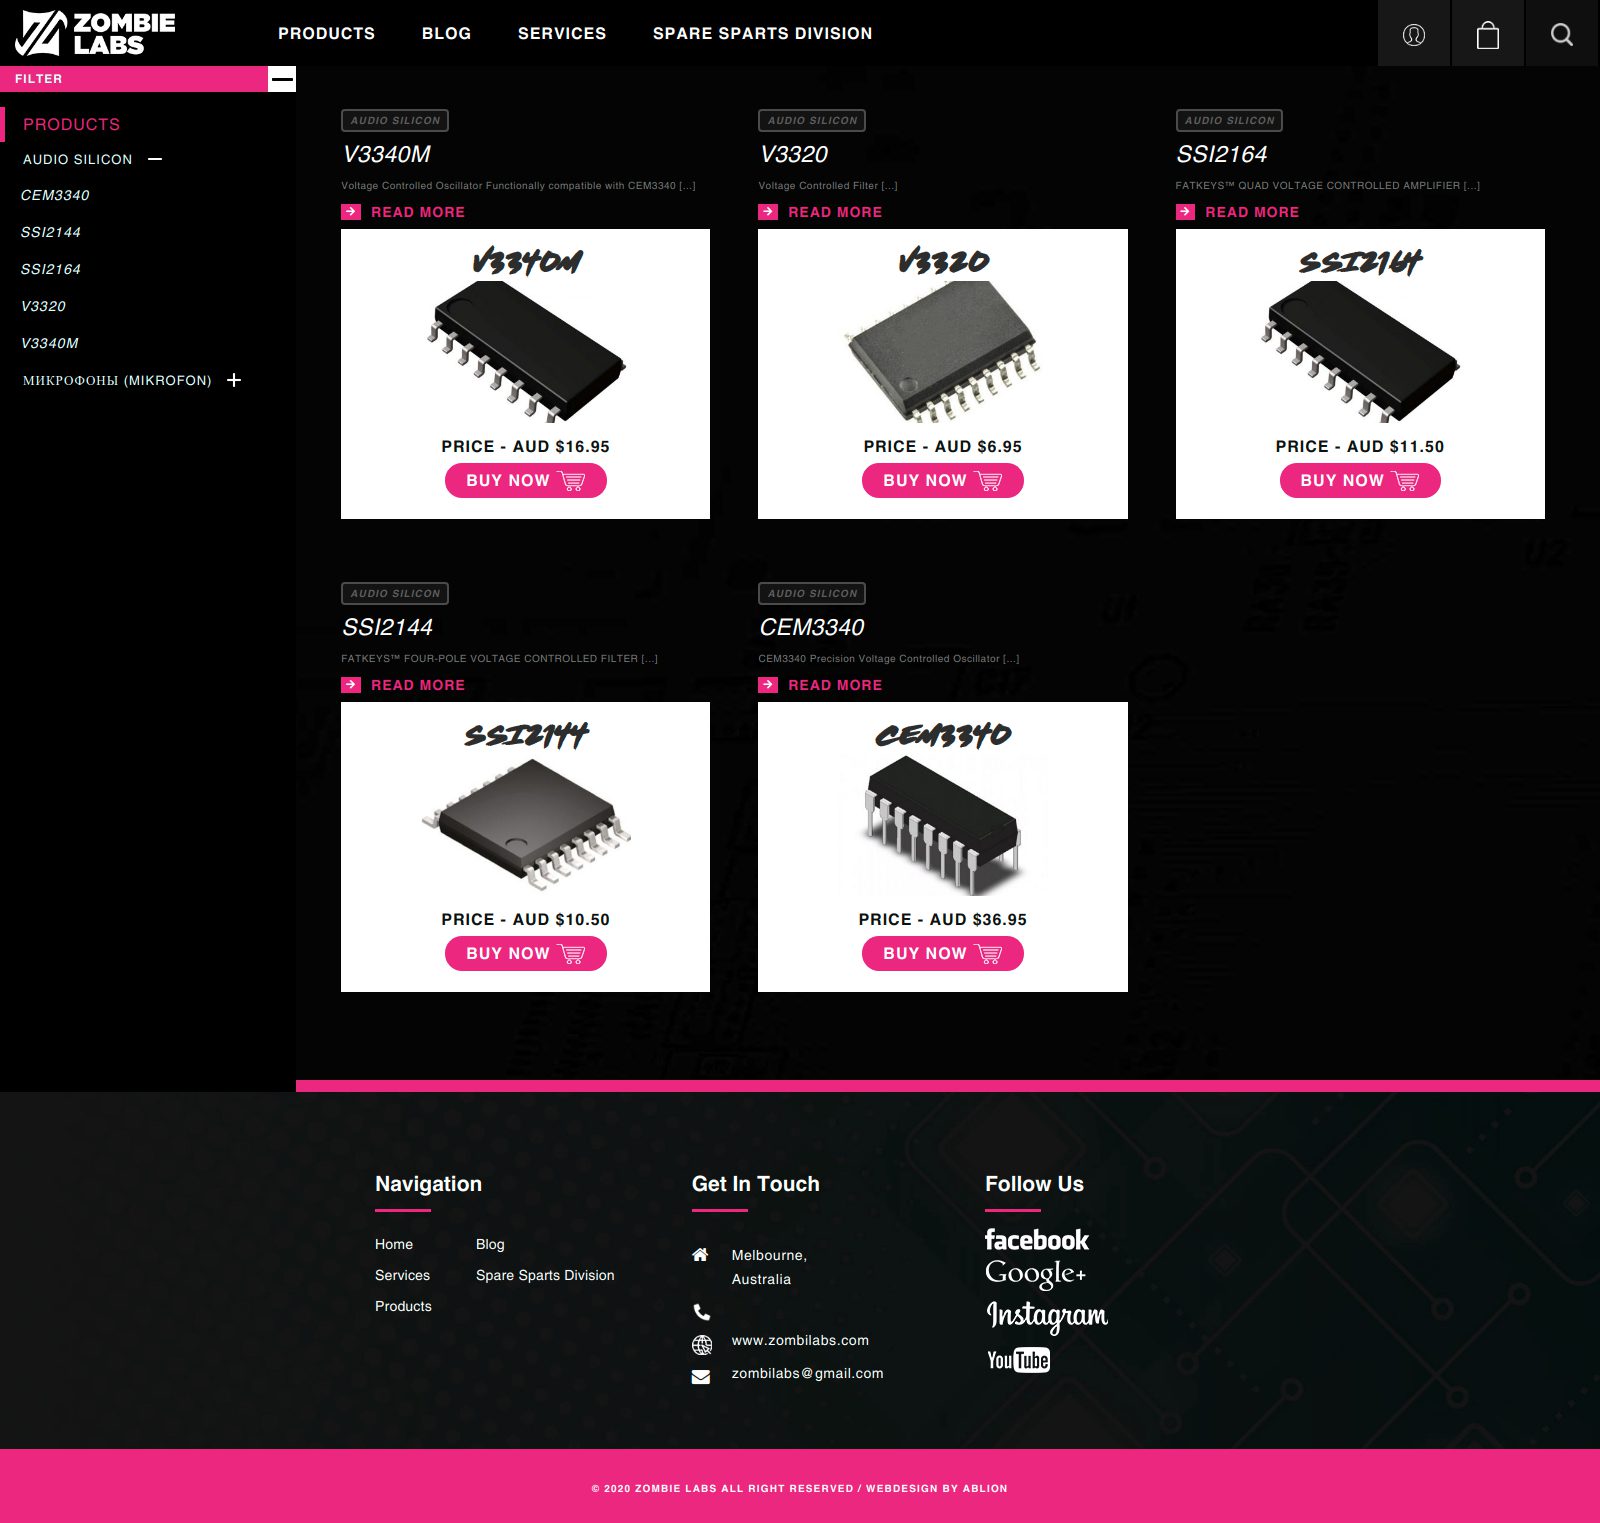Open the shopping bag cart icon
This screenshot has width=1600, height=1523.
click(x=1487, y=35)
